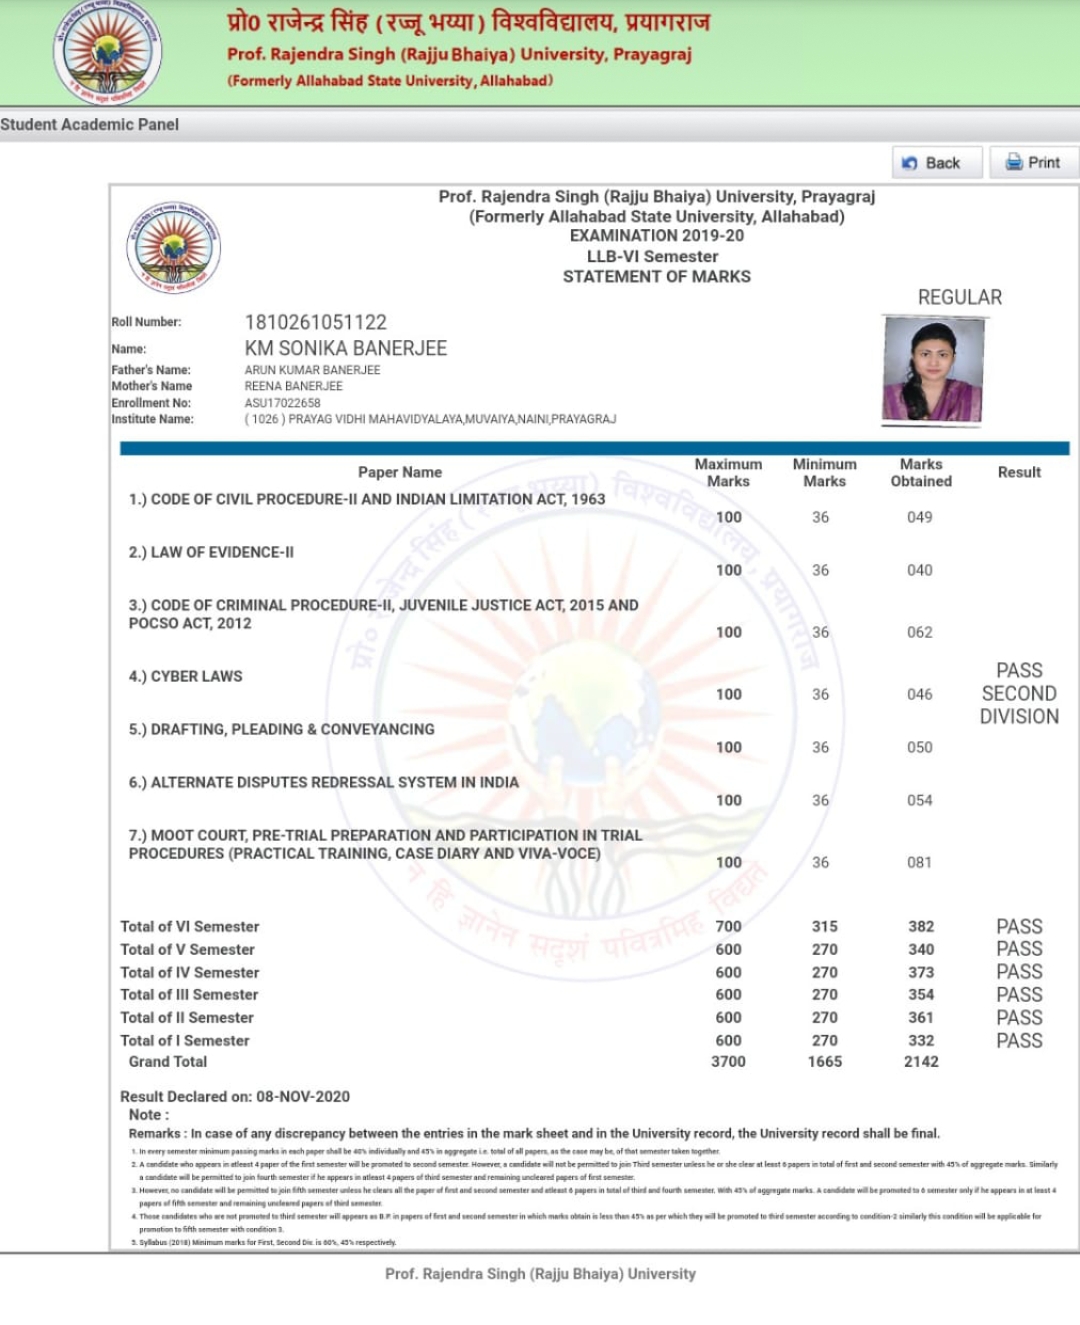Click the PASS SECOND DIVISION result text

(x=1018, y=693)
